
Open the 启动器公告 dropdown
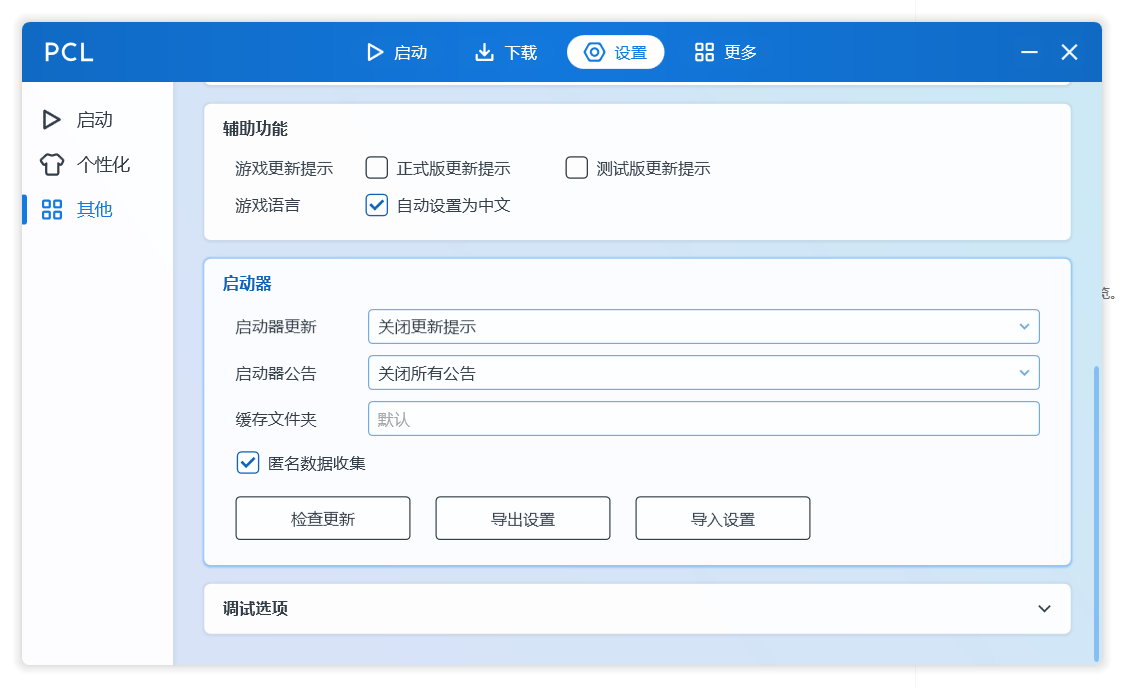point(703,373)
